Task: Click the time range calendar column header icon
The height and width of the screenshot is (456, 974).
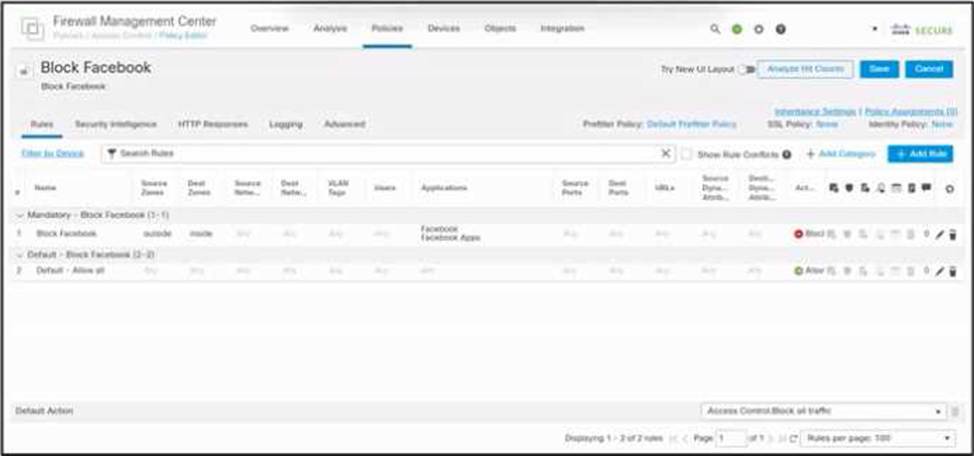Action: [x=896, y=188]
